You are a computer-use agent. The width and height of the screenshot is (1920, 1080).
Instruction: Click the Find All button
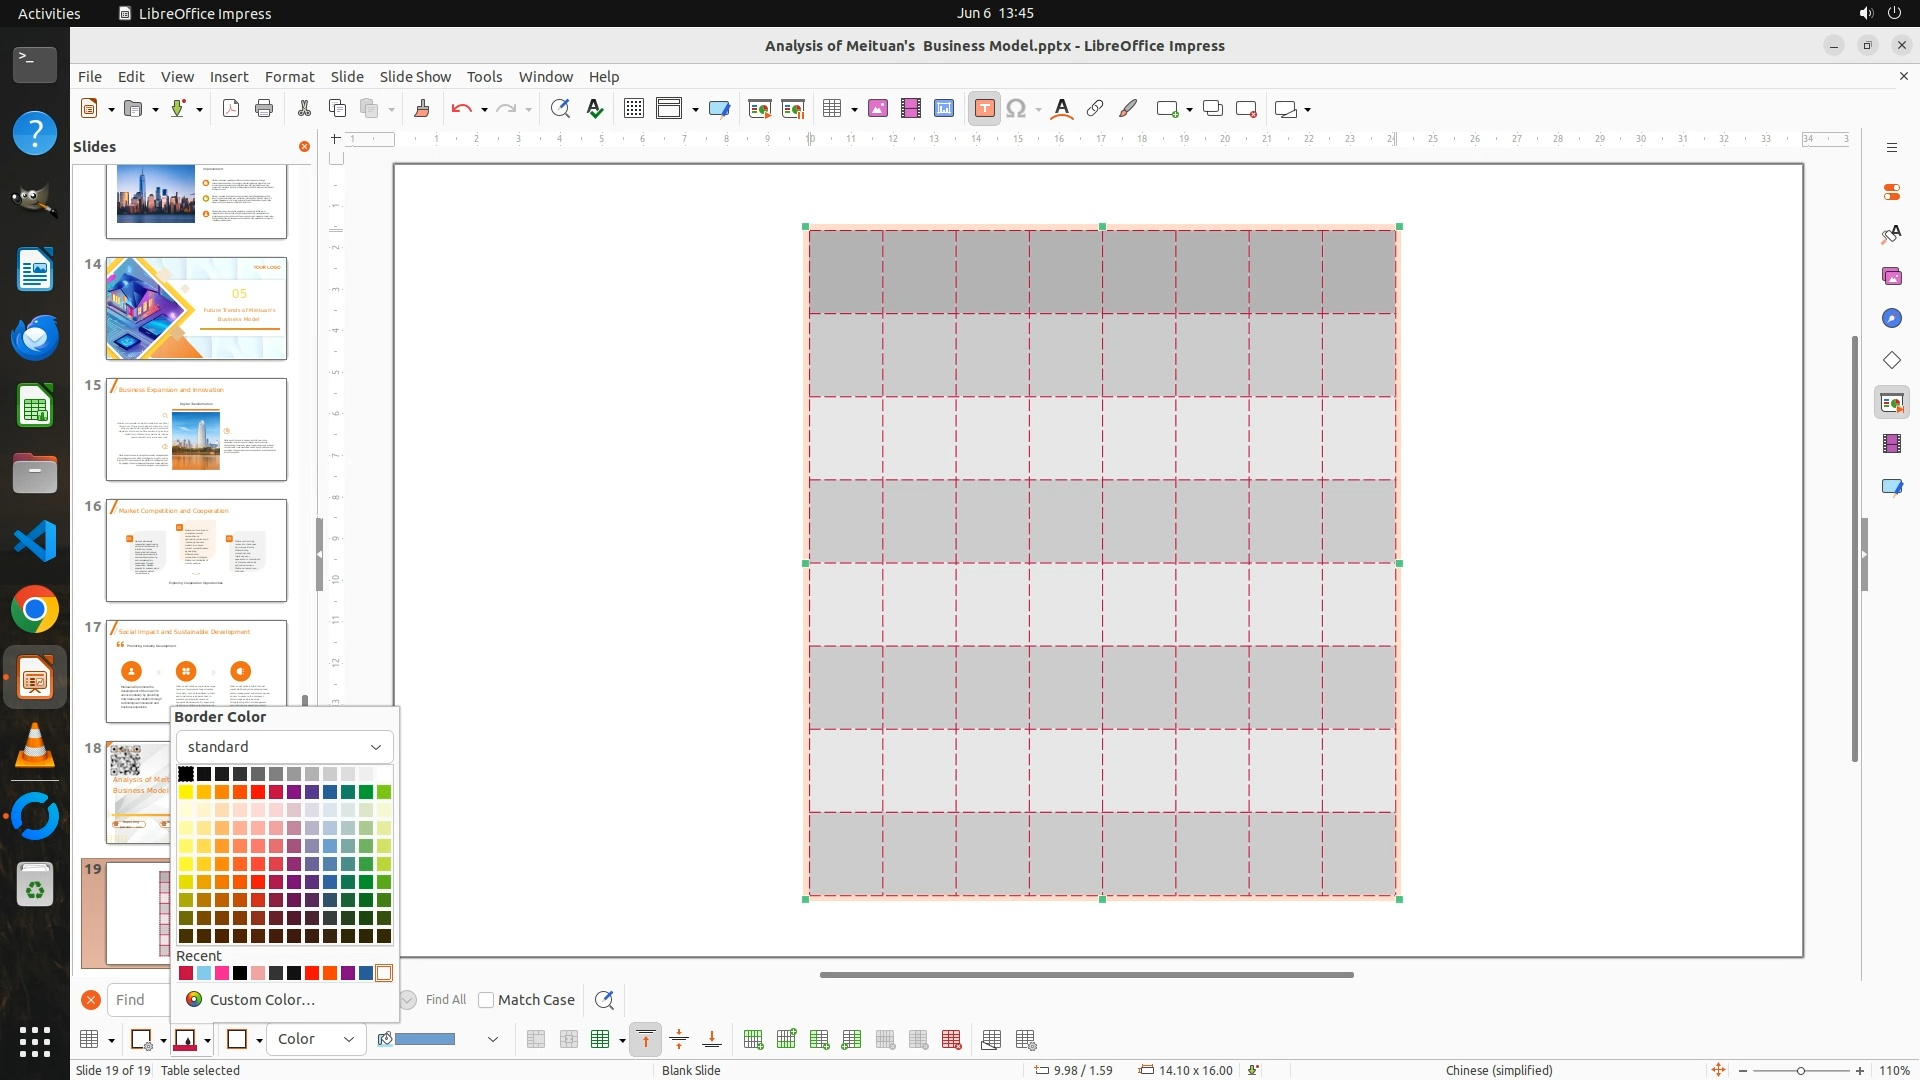[x=445, y=1000]
